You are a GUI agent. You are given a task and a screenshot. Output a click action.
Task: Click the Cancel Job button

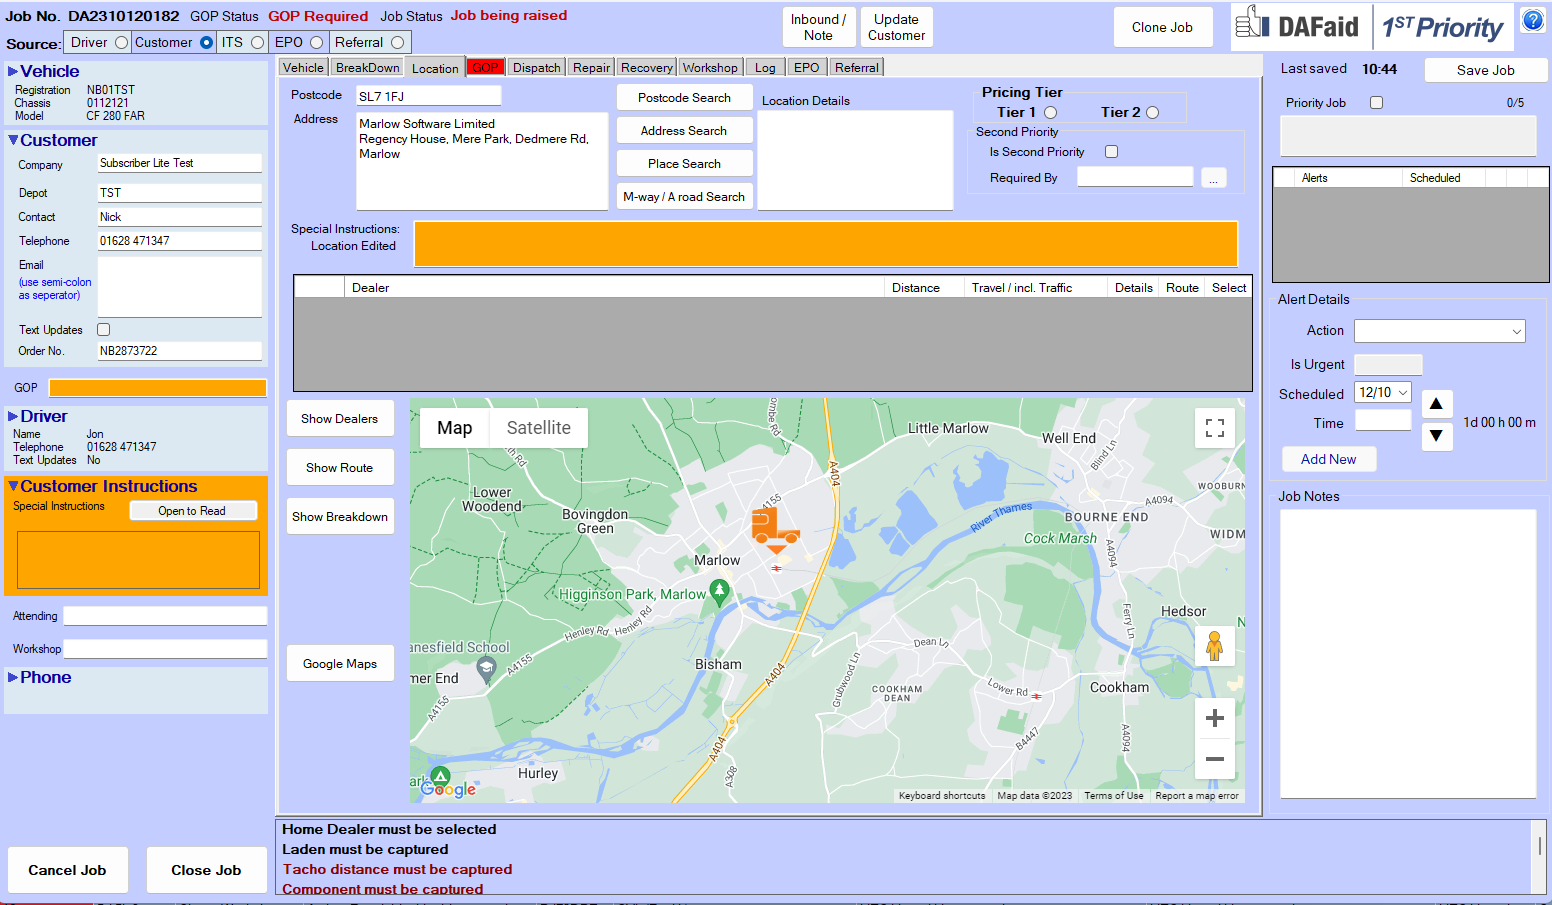pyautogui.click(x=67, y=870)
